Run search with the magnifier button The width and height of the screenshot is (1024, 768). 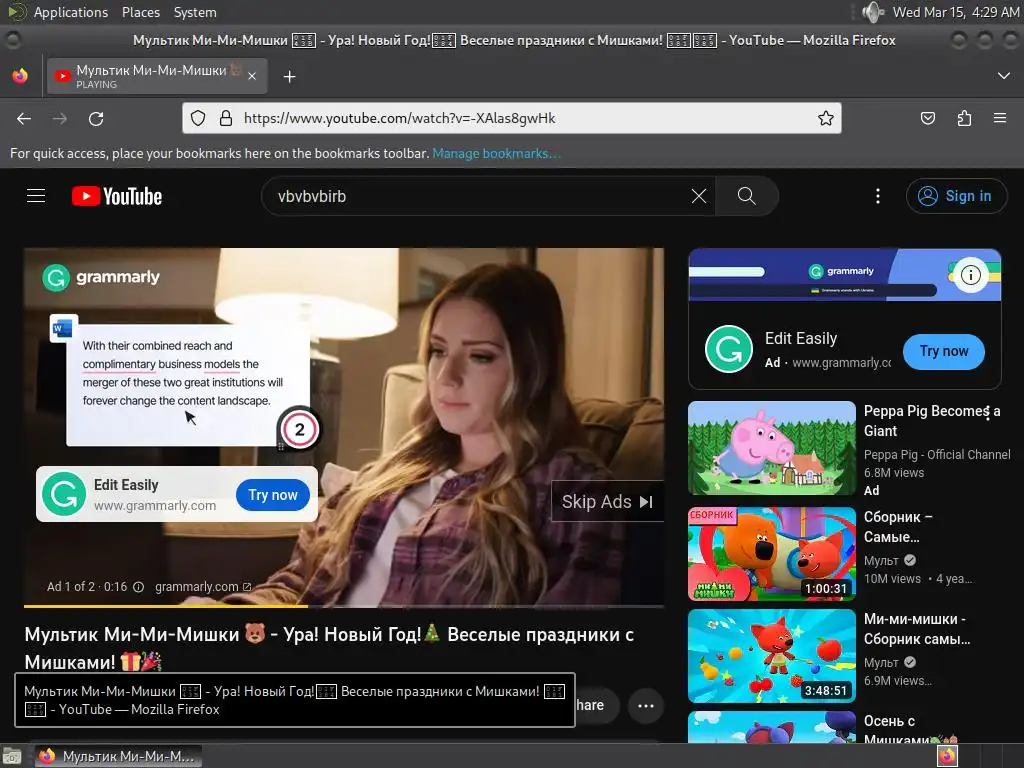[x=746, y=196]
